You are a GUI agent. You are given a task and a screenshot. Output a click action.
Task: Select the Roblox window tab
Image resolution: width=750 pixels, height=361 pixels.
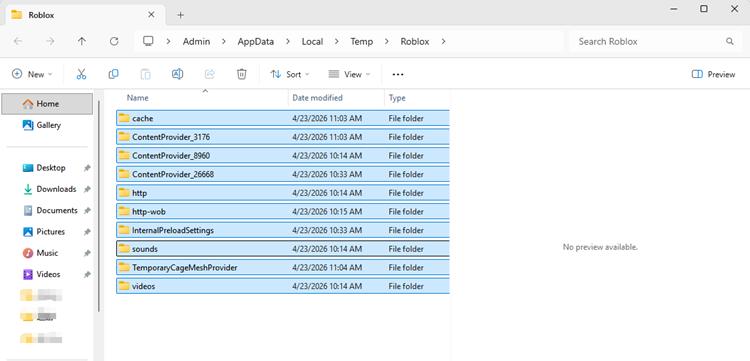pyautogui.click(x=85, y=15)
